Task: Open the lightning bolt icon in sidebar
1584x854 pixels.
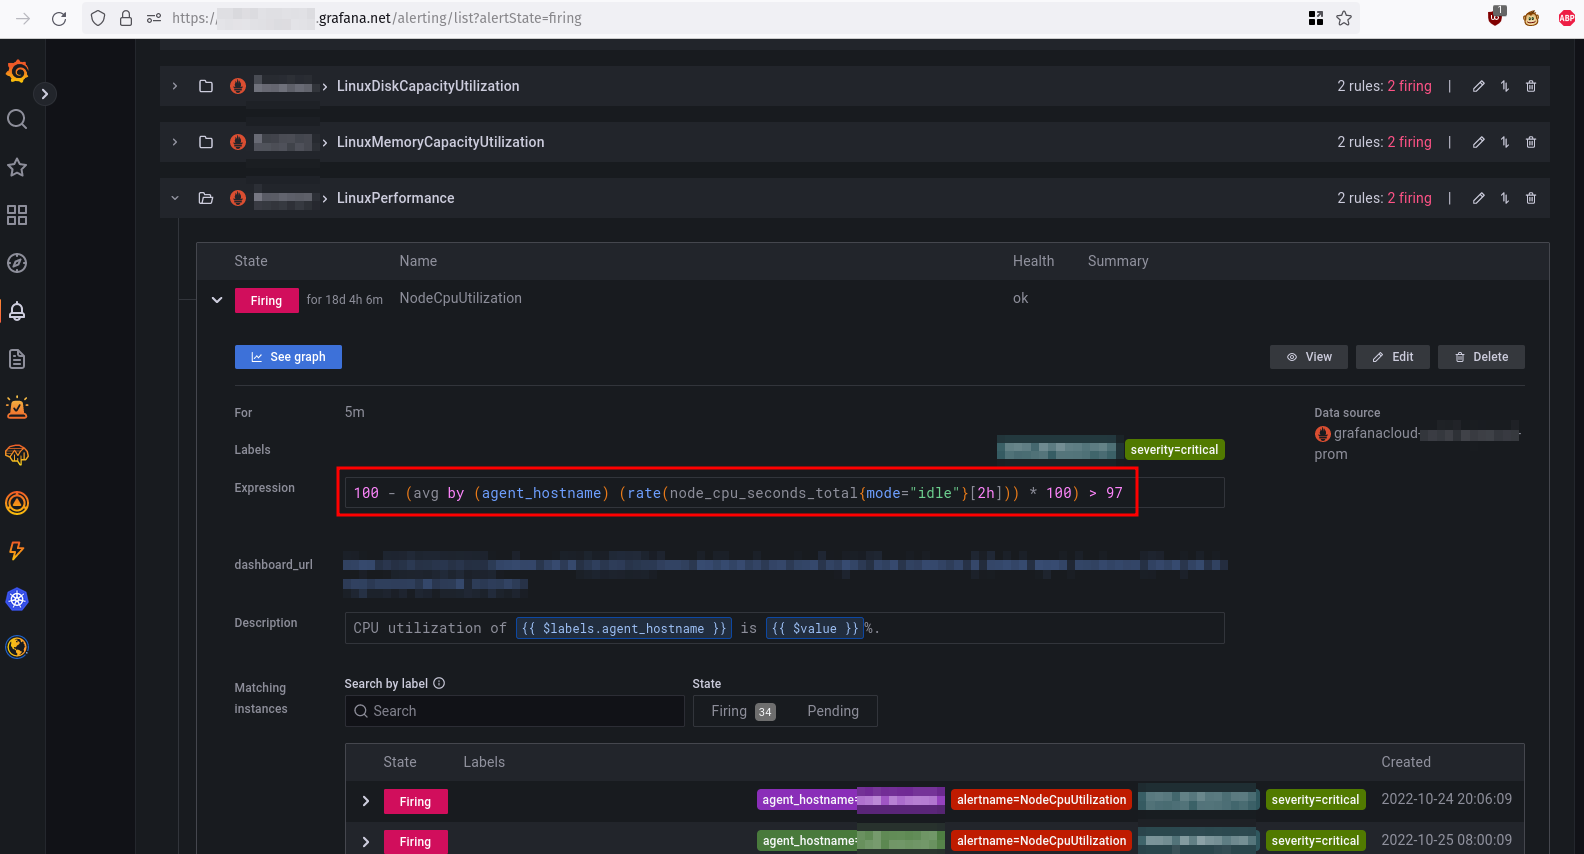Action: click(17, 551)
